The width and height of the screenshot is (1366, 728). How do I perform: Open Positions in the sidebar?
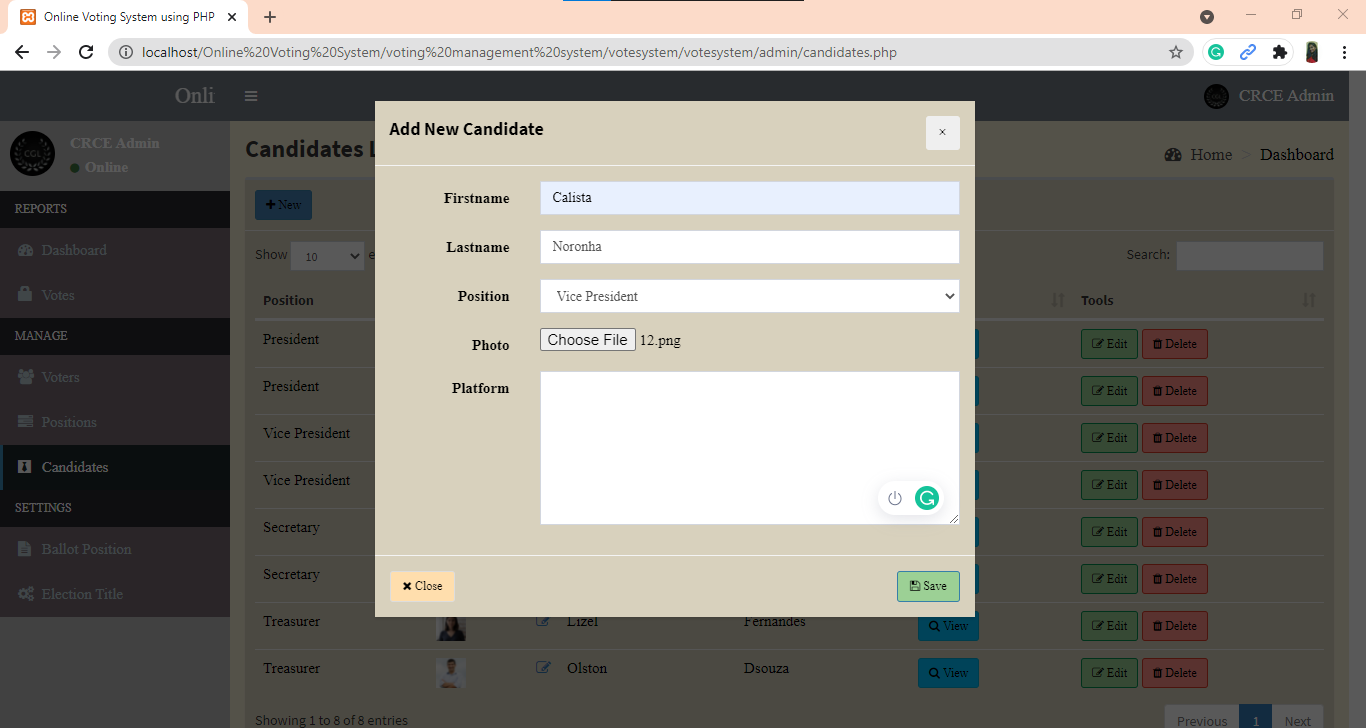[x=115, y=422]
